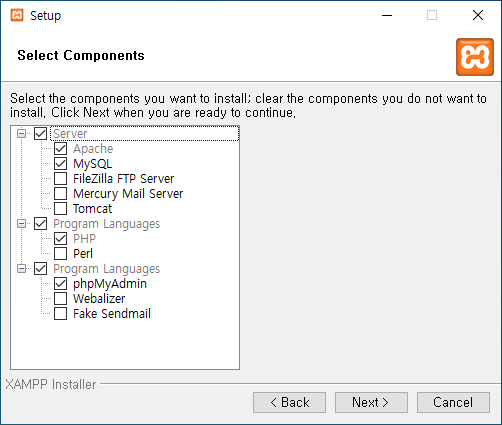The width and height of the screenshot is (502, 425).
Task: Select the PHP tree item label
Action: tap(84, 239)
